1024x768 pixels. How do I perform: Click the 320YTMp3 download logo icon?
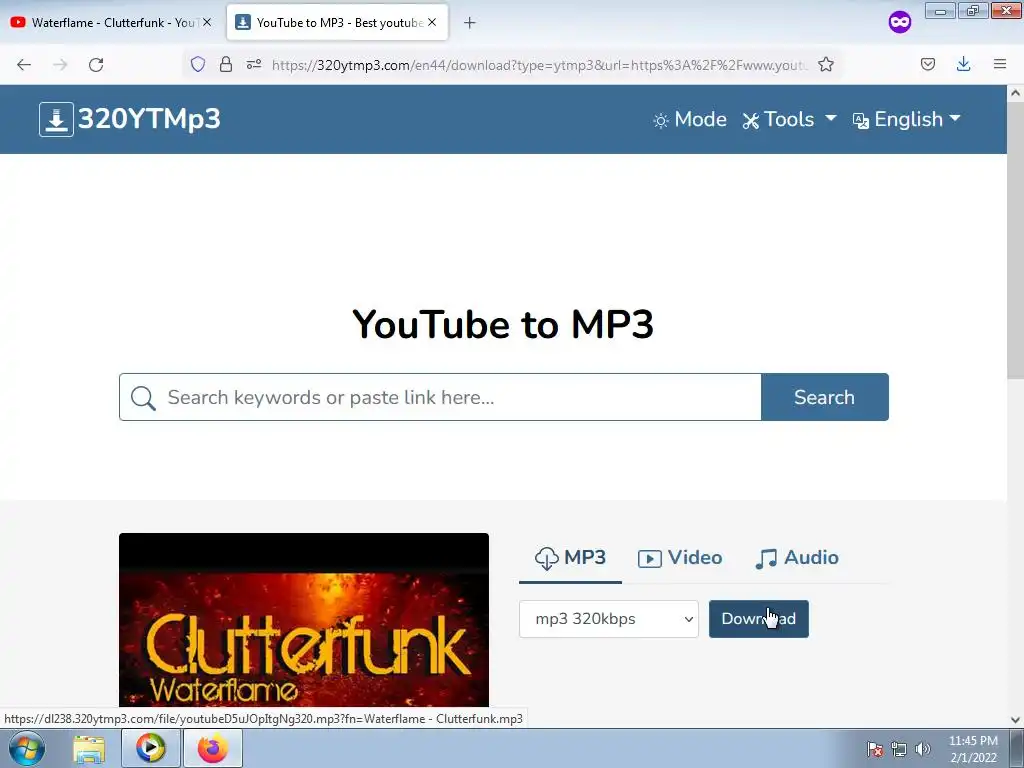[56, 120]
